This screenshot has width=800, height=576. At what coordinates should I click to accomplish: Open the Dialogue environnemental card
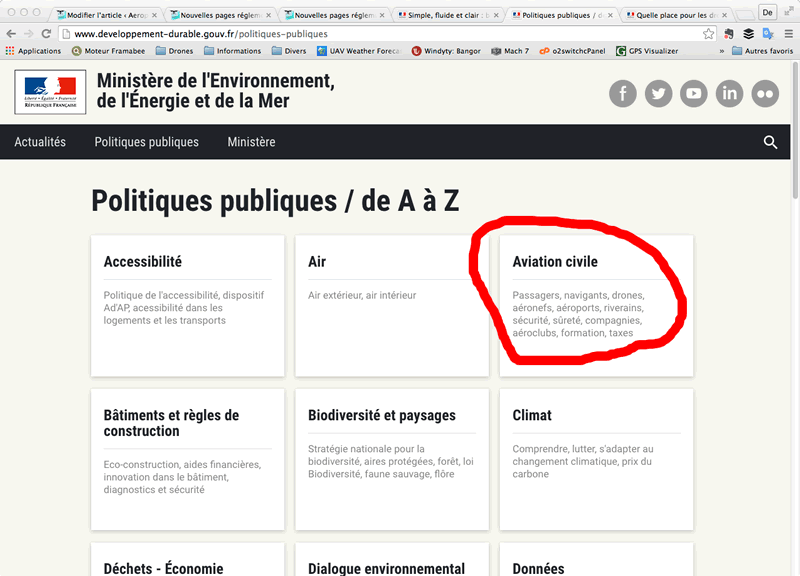(x=392, y=560)
